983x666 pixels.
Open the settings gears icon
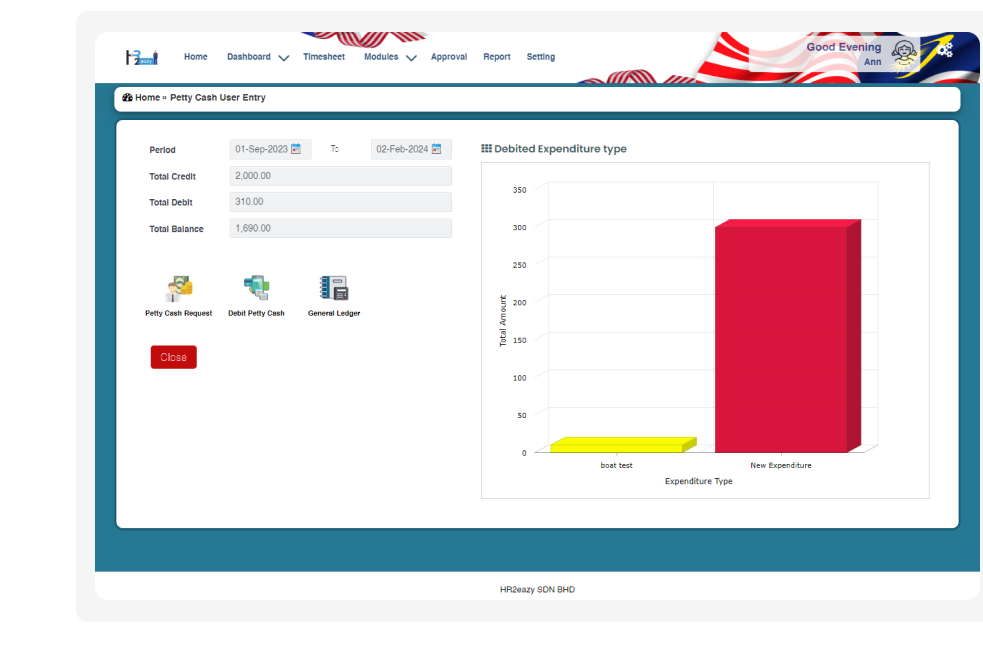click(x=945, y=49)
